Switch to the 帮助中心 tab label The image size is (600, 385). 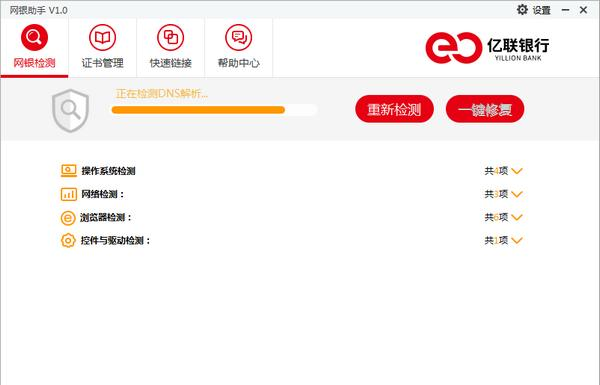point(239,63)
